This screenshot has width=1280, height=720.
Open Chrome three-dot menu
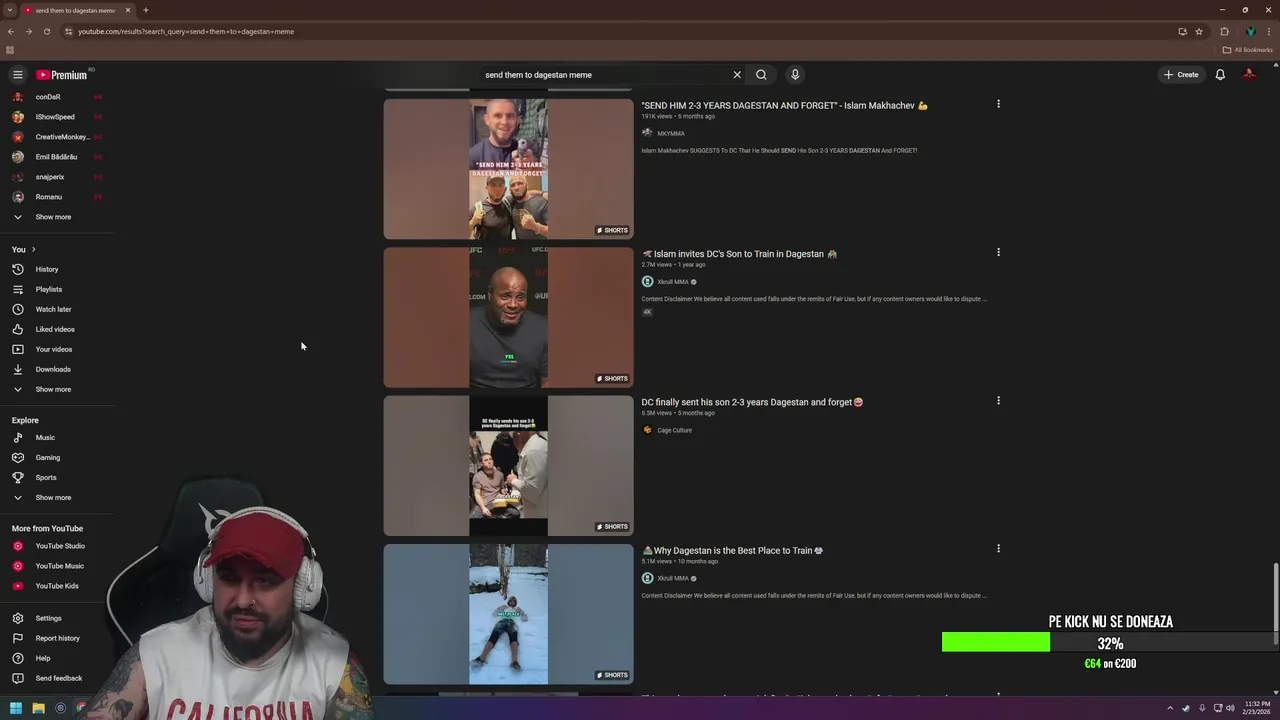(x=1269, y=31)
